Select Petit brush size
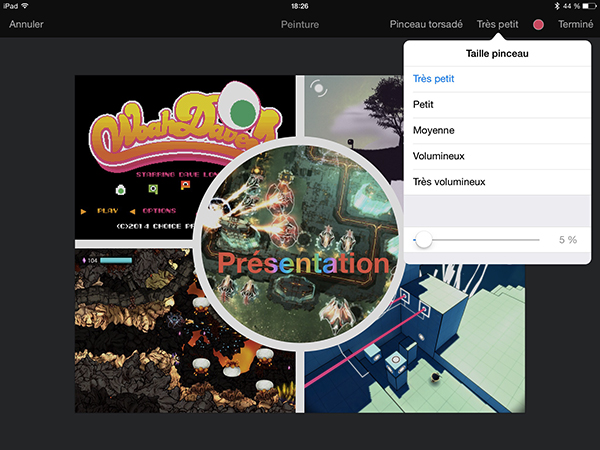Image resolution: width=600 pixels, height=450 pixels. coord(497,104)
